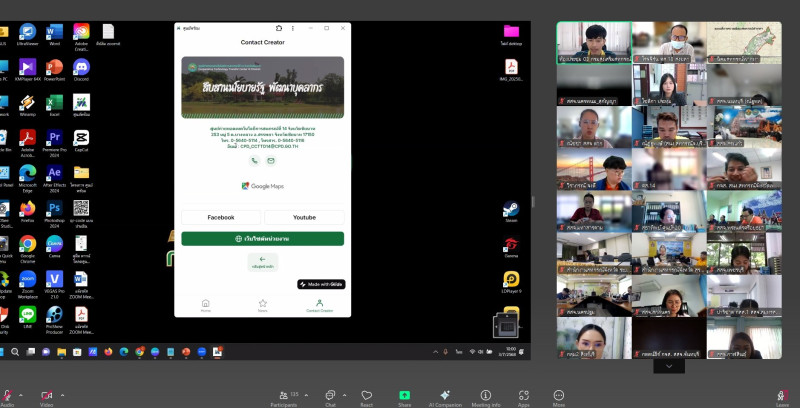The height and width of the screenshot is (408, 800).
Task: Open VEGAS Pro 21.0 desktop shortcut
Action: [x=55, y=284]
